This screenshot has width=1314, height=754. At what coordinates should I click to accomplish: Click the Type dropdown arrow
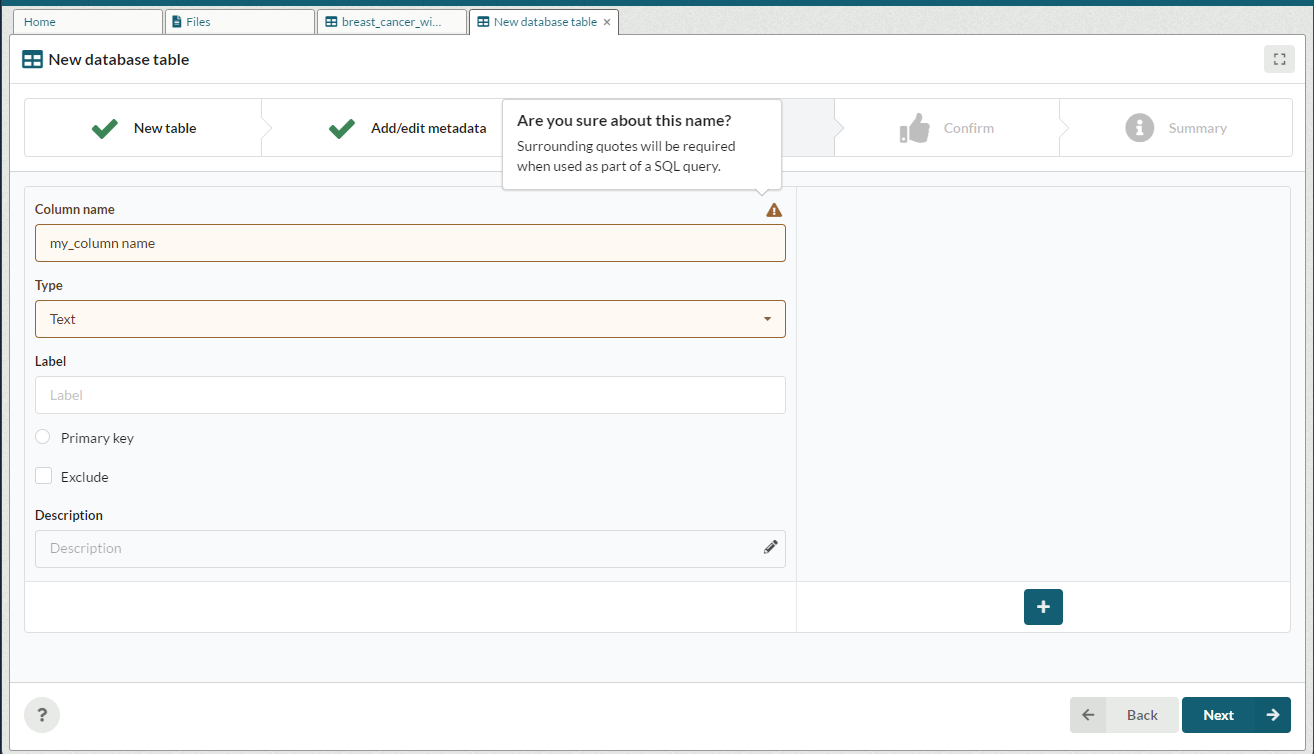pyautogui.click(x=767, y=319)
